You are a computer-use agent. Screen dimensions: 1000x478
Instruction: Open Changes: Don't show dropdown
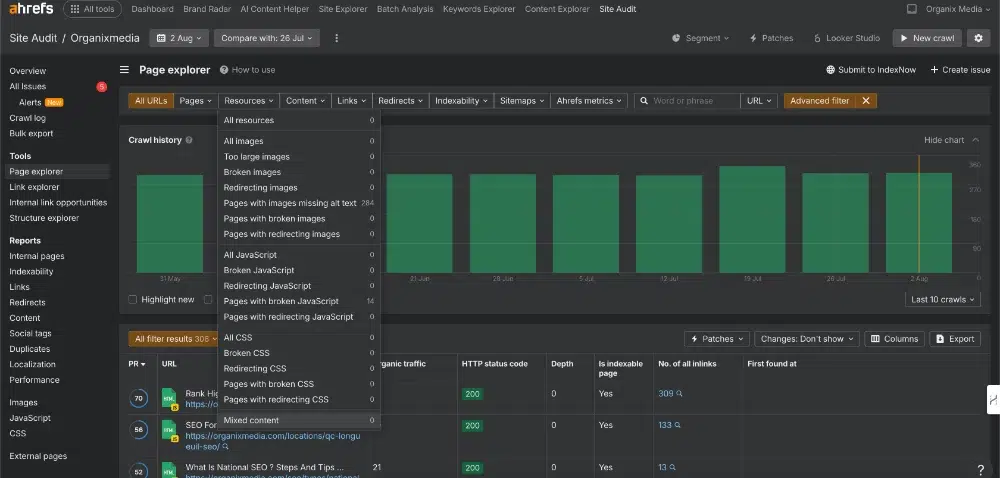coord(807,339)
